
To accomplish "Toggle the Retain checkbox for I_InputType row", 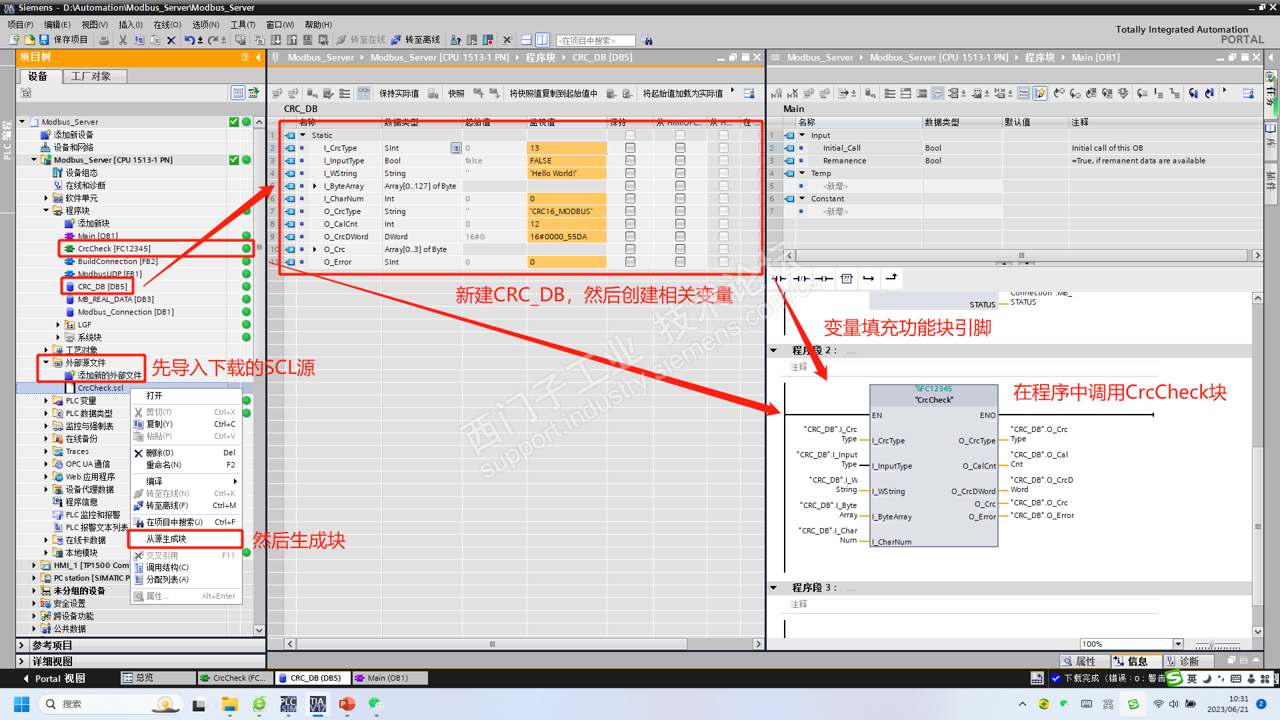I will pos(630,160).
